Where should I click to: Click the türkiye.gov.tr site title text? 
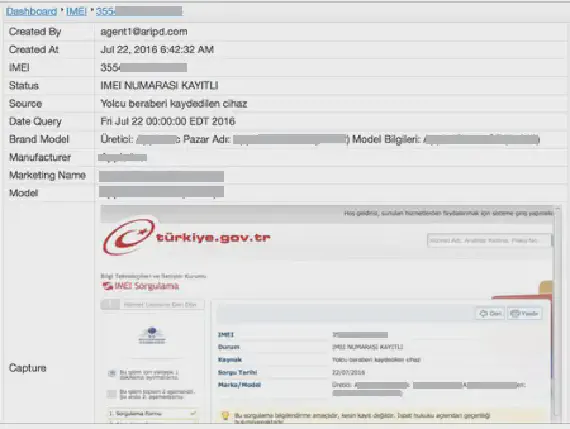[213, 237]
